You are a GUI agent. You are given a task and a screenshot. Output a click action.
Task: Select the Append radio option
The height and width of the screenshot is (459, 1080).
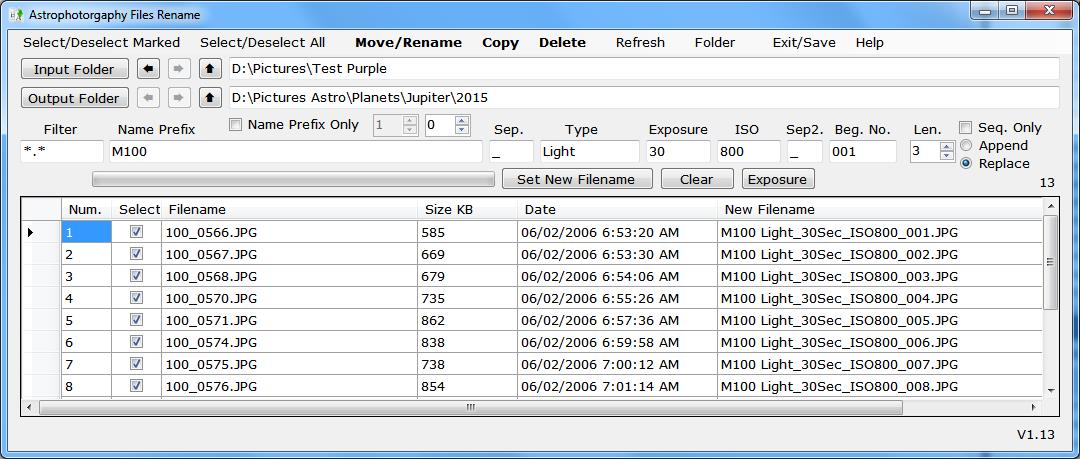tap(966, 146)
